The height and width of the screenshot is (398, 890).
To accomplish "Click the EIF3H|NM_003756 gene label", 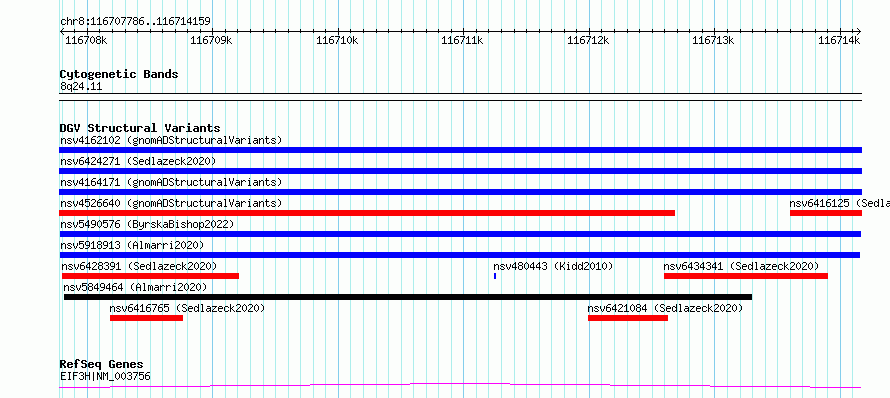I will pyautogui.click(x=105, y=376).
